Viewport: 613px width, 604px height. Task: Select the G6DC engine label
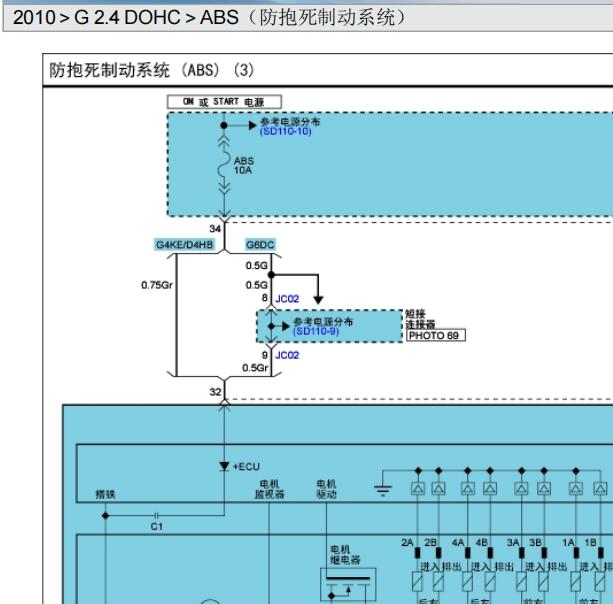(x=260, y=245)
